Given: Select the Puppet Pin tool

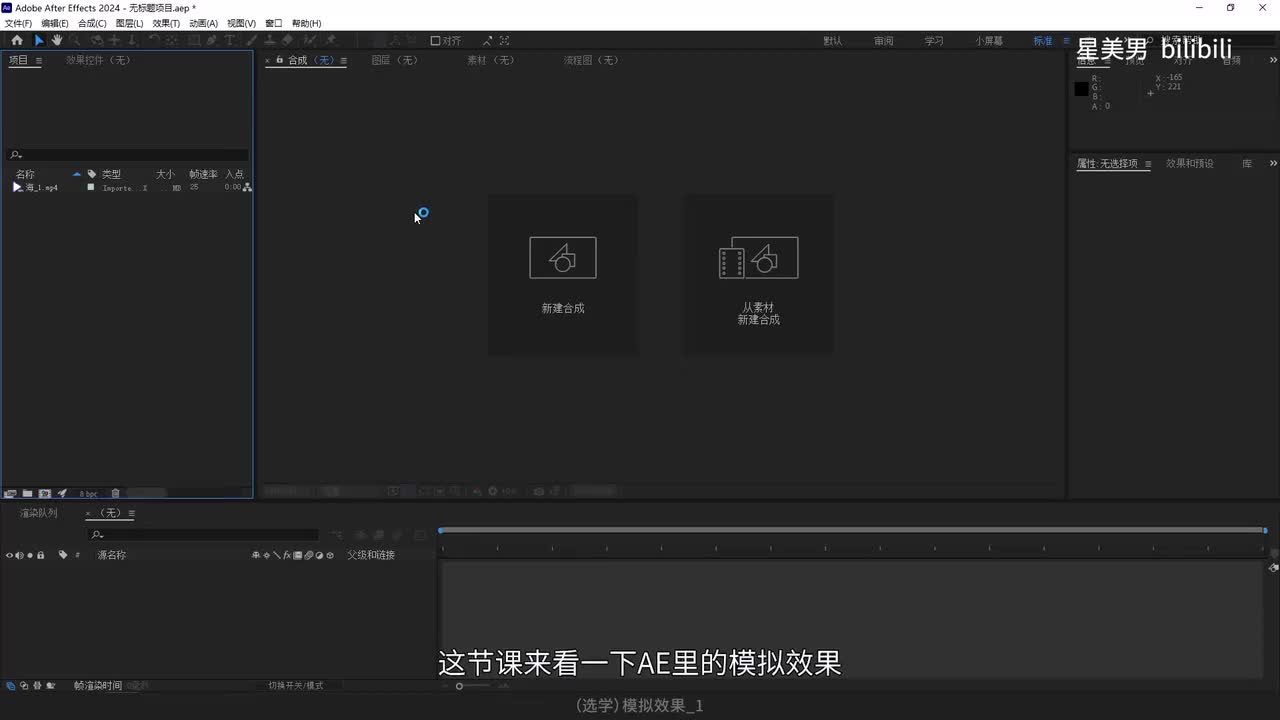Looking at the screenshot, I should [330, 40].
